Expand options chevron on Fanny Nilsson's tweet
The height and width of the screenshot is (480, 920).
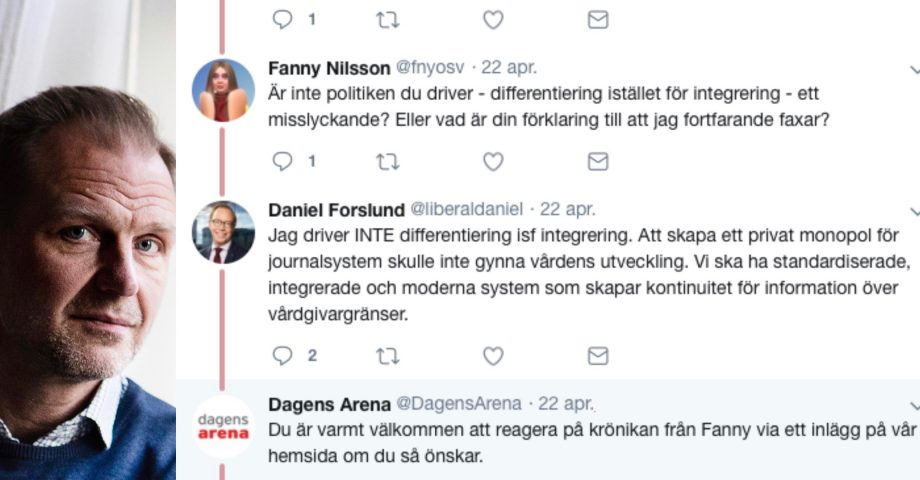[x=914, y=69]
